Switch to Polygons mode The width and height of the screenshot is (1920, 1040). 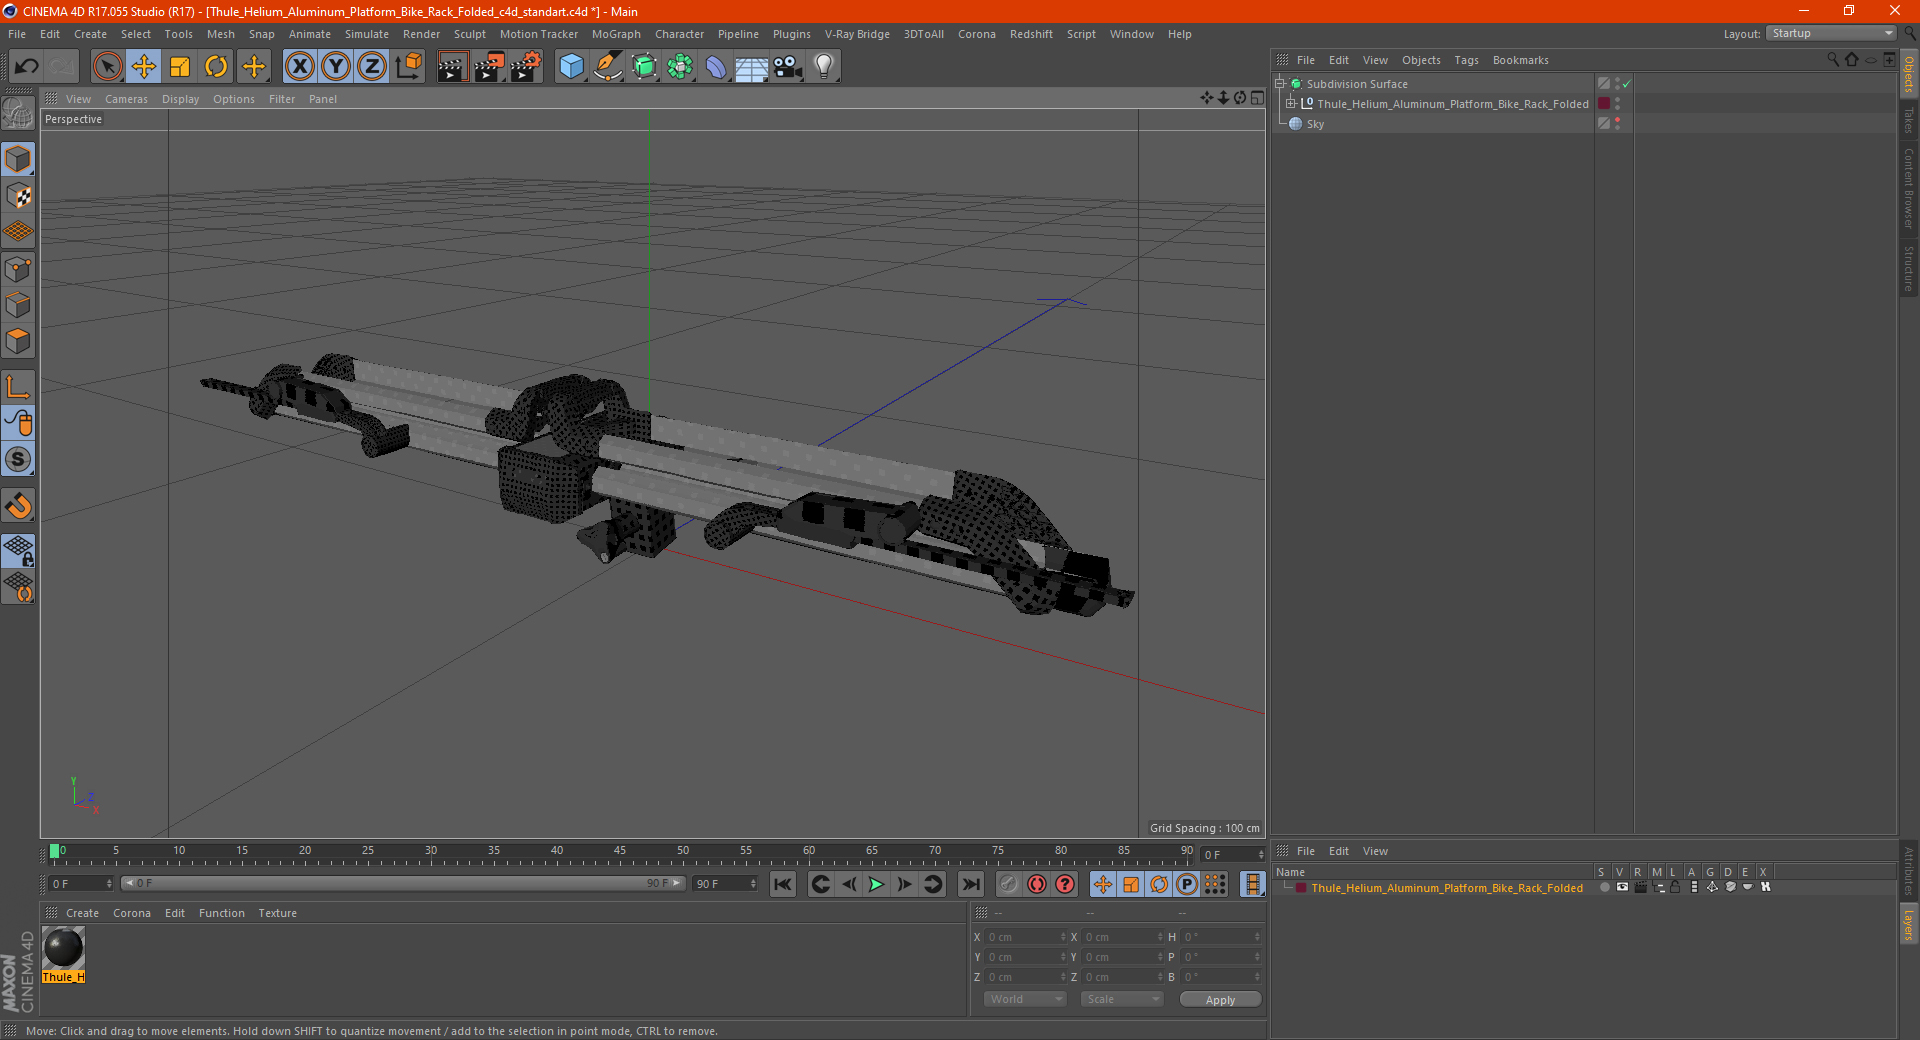[x=18, y=341]
